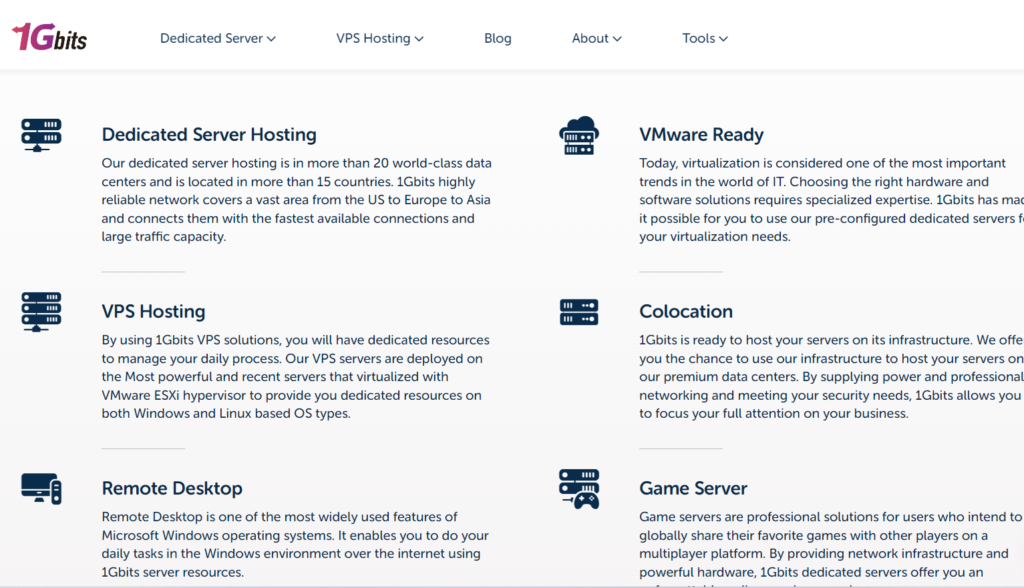Click the text "By using 1Gbits VPS solutions"

point(192,340)
